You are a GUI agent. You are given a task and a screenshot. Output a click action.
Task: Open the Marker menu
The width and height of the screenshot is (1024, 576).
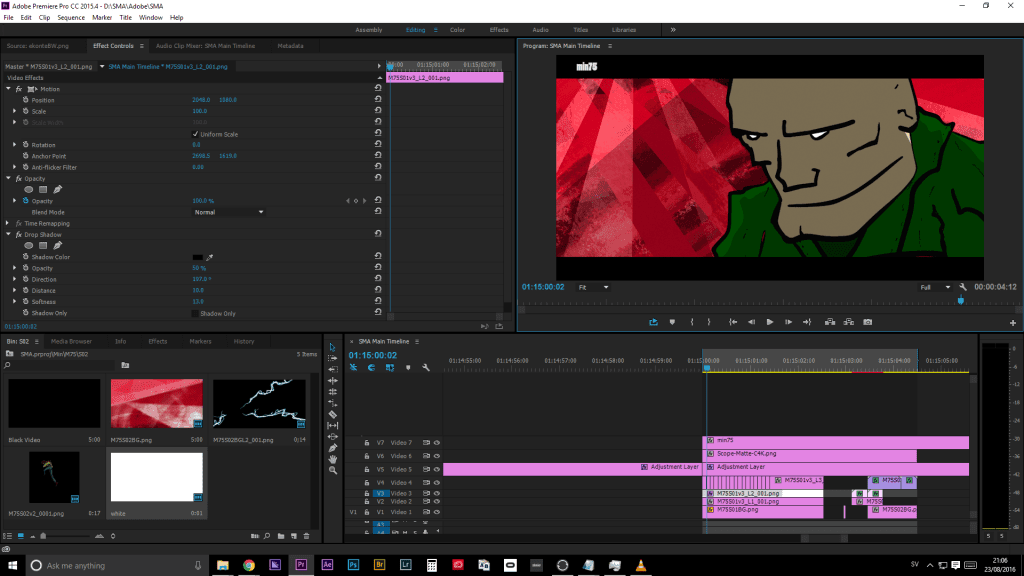[102, 18]
